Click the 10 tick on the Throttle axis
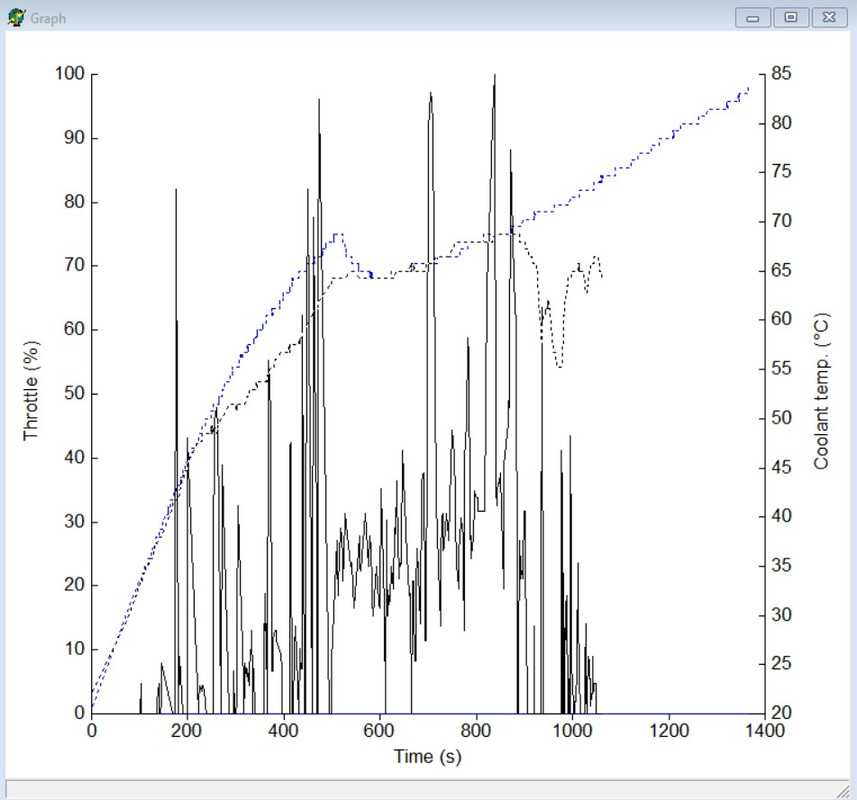Image resolution: width=857 pixels, height=800 pixels. point(74,649)
